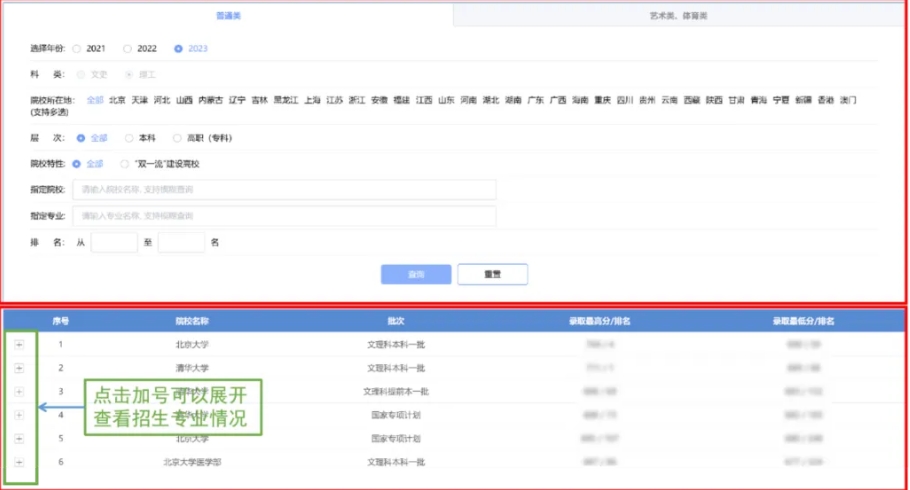This screenshot has width=910, height=490.
Task: Filter by 广东 province
Action: pyautogui.click(x=536, y=100)
